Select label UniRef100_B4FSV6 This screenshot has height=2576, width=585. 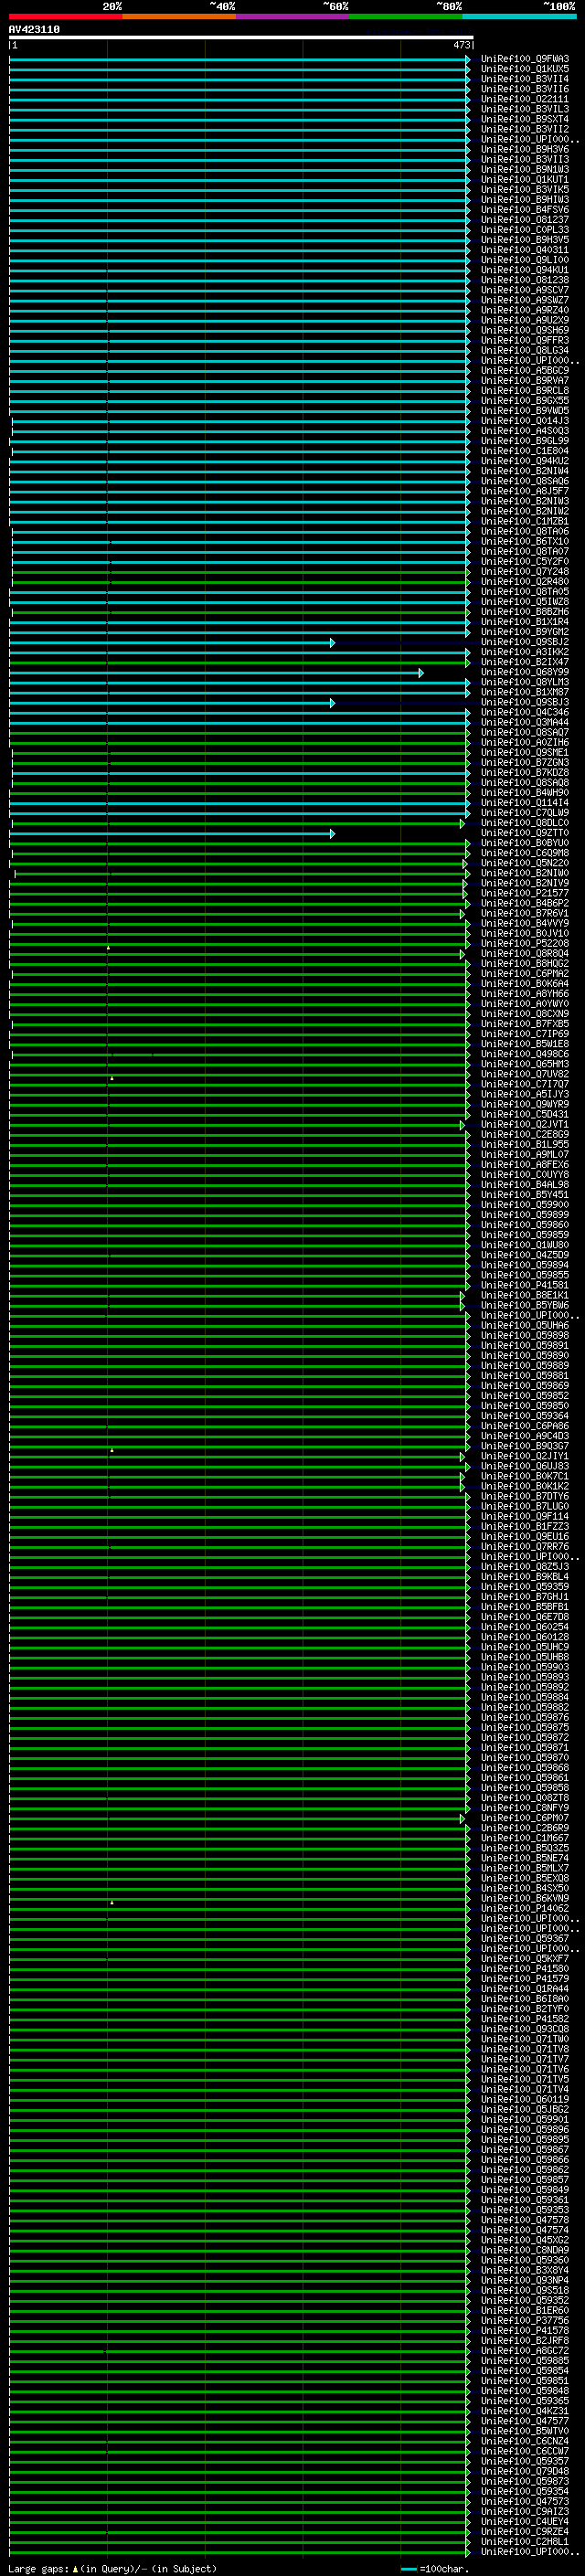pyautogui.click(x=525, y=210)
